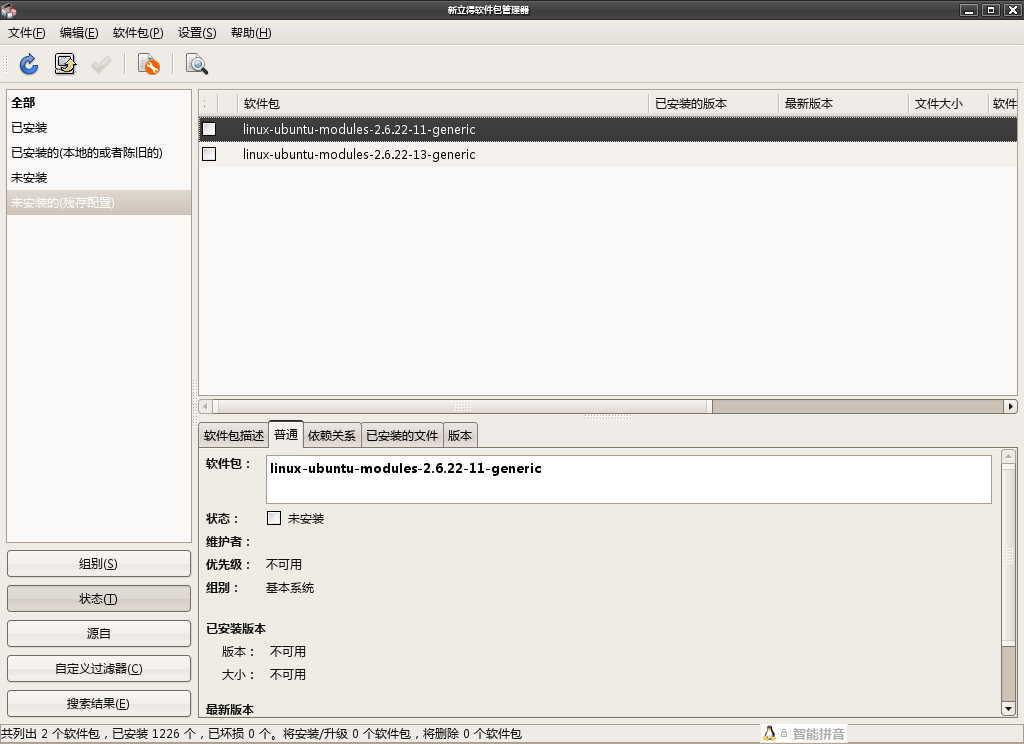Maximize the Synaptic window
1024x744 pixels.
991,10
